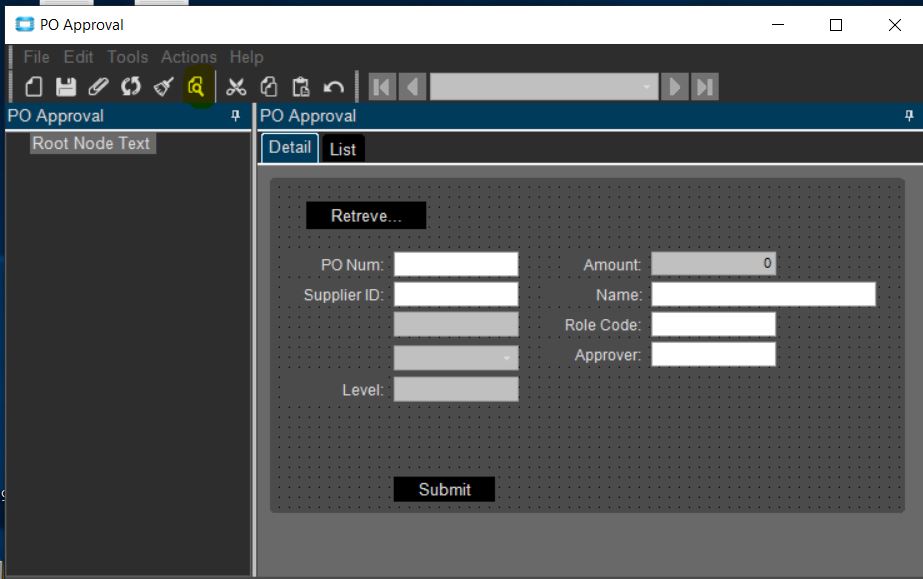Click the Level field

click(456, 389)
